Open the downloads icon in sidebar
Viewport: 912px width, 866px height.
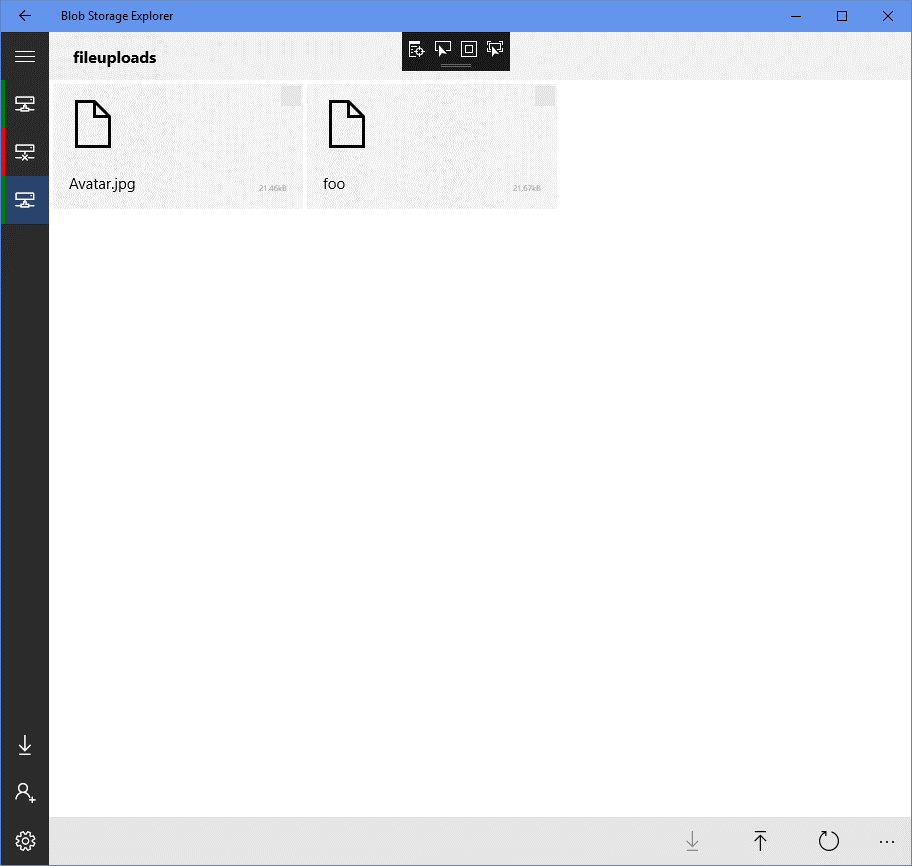25,745
